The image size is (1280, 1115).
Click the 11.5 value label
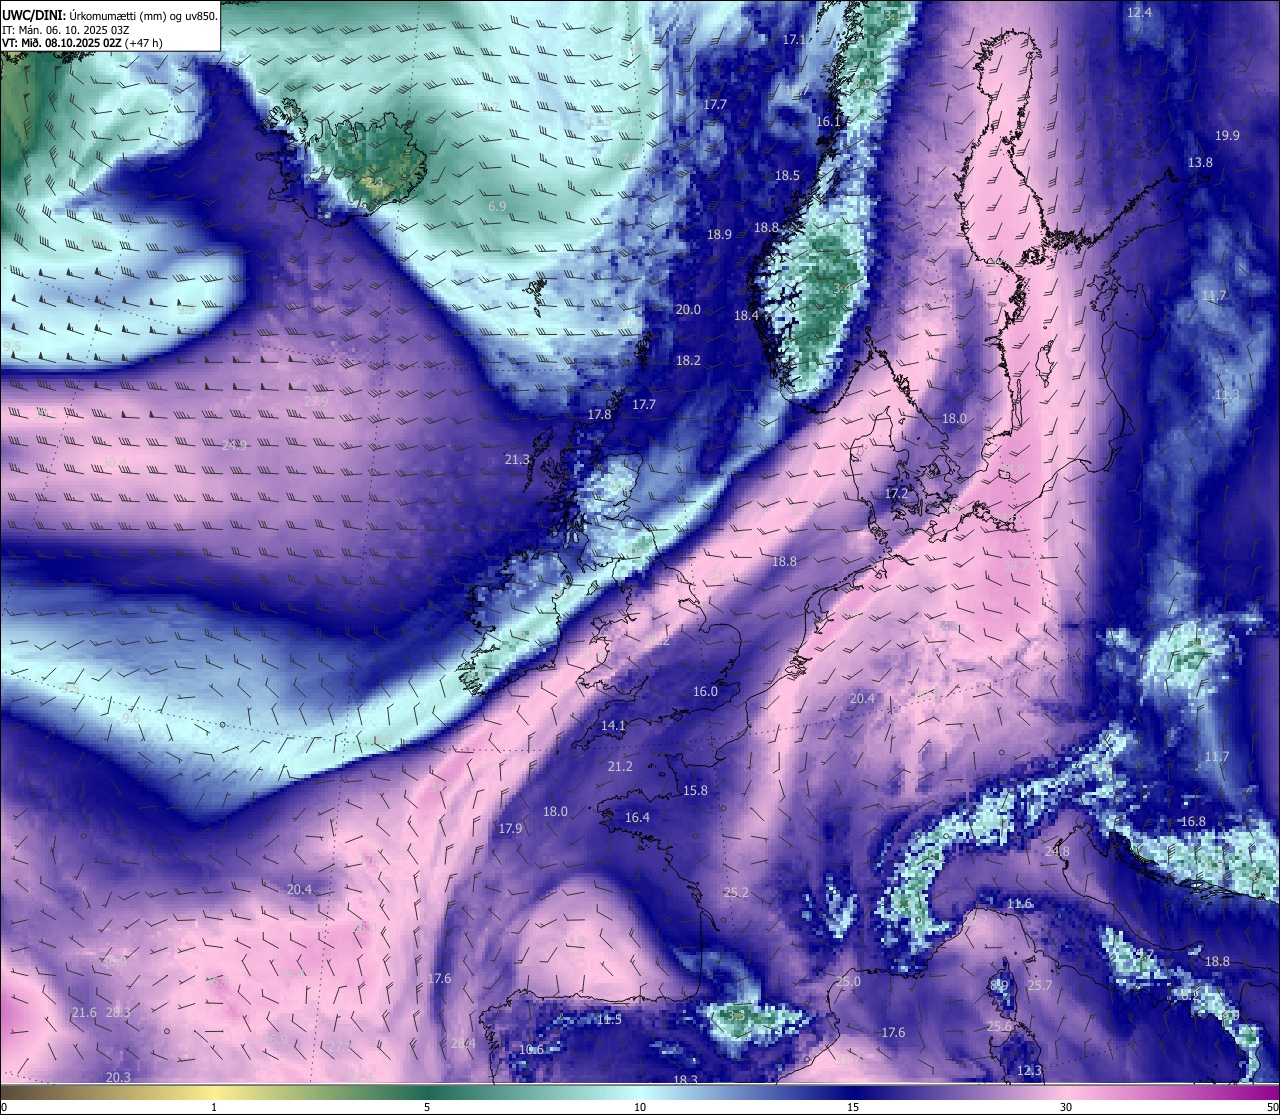[x=609, y=1020]
